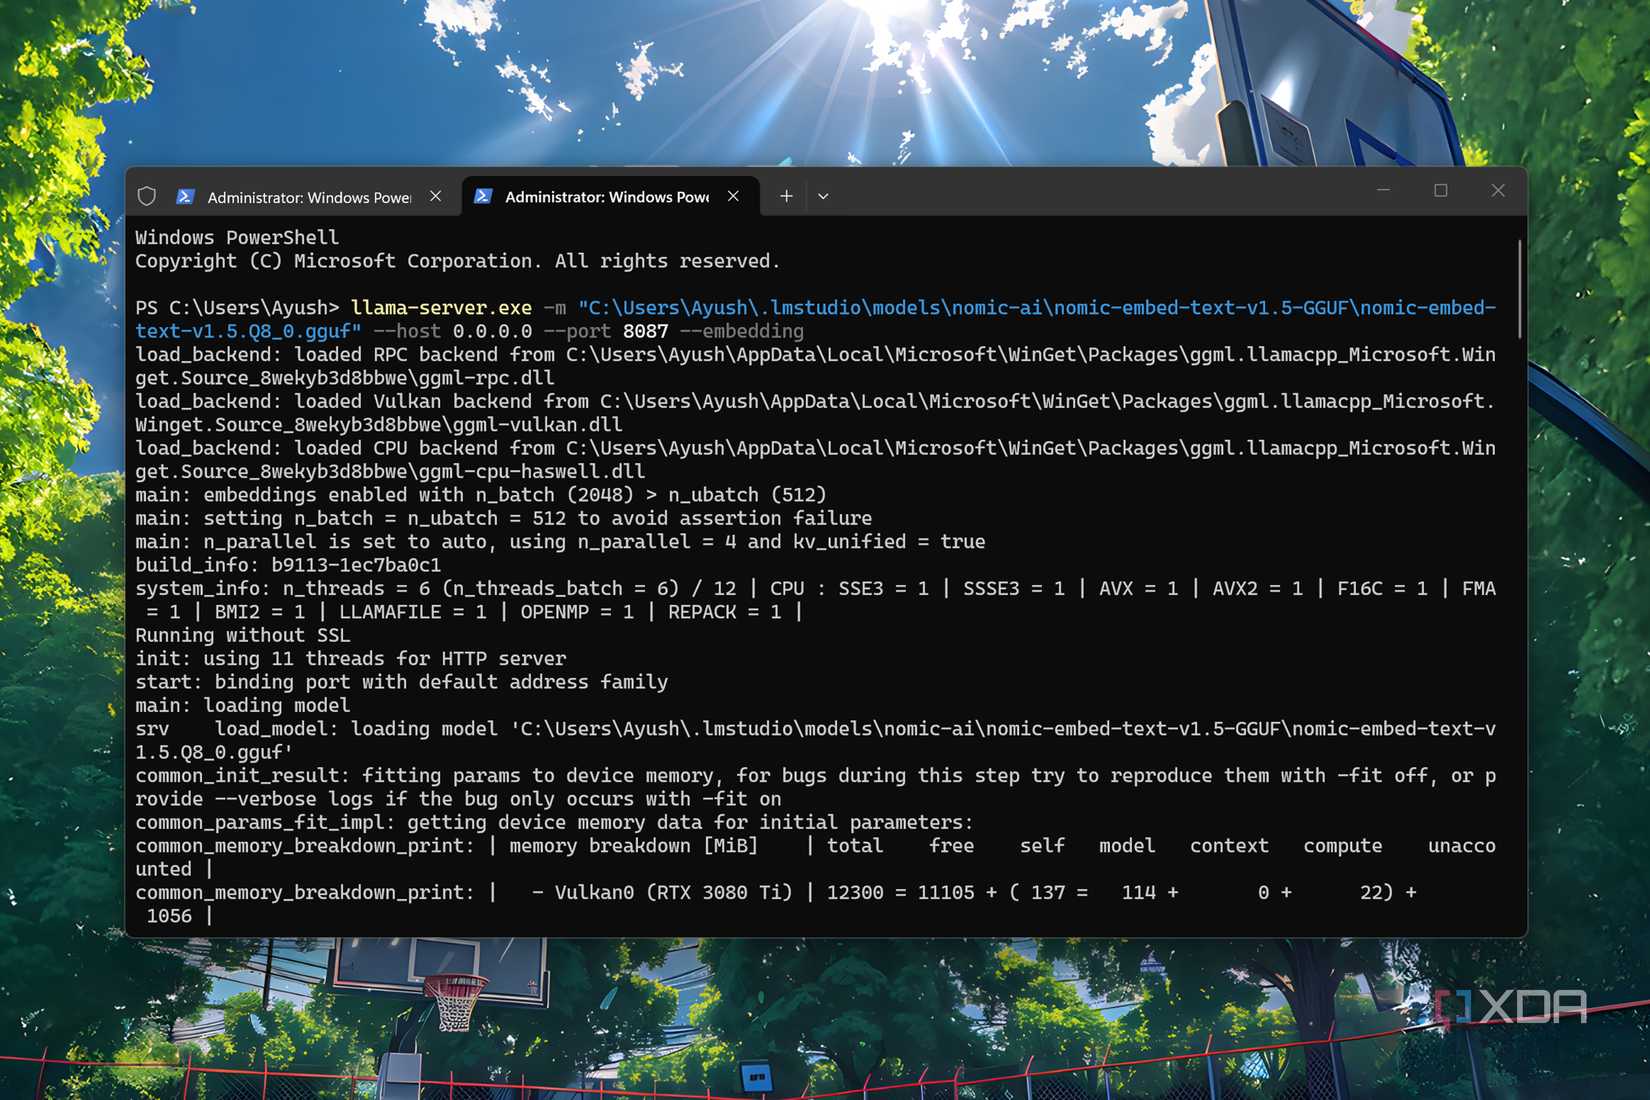Click the '--embedding' flag in the command
The image size is (1650, 1100).
[742, 331]
